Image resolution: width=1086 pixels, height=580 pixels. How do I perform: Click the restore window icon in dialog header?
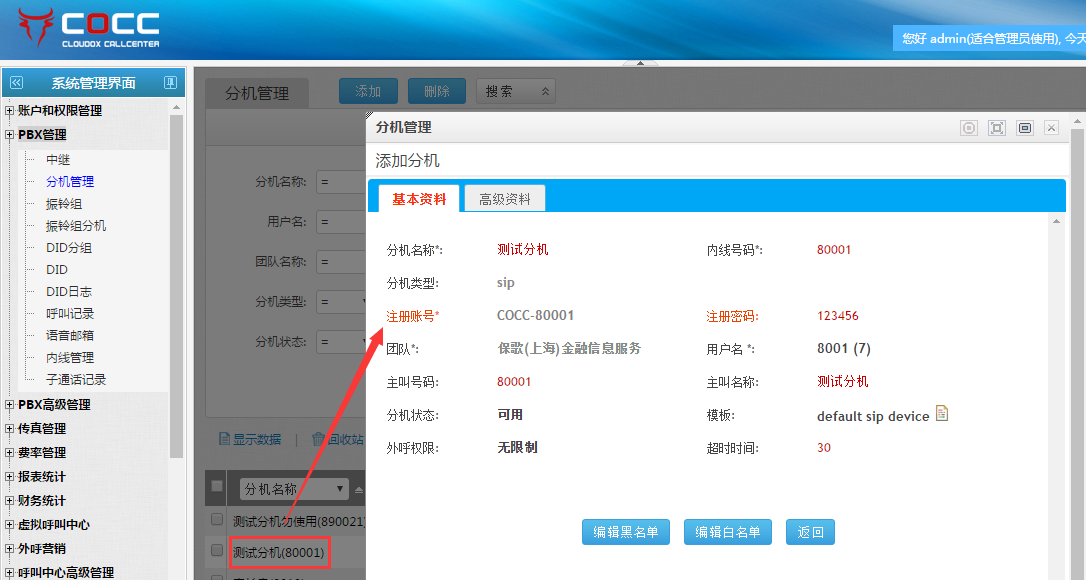[1024, 128]
